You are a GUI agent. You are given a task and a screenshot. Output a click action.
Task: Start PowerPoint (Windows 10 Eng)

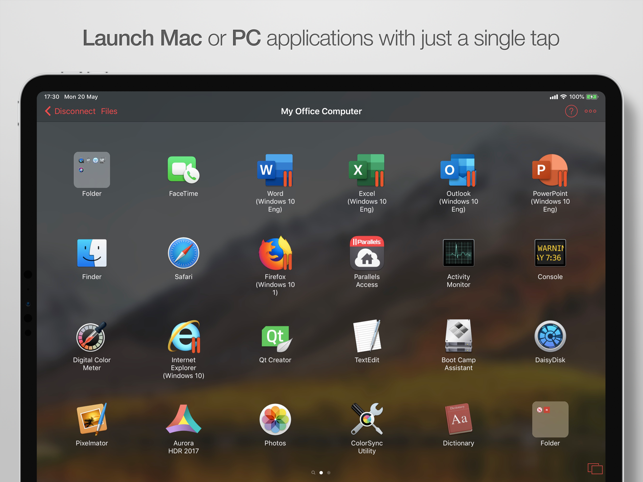click(550, 170)
